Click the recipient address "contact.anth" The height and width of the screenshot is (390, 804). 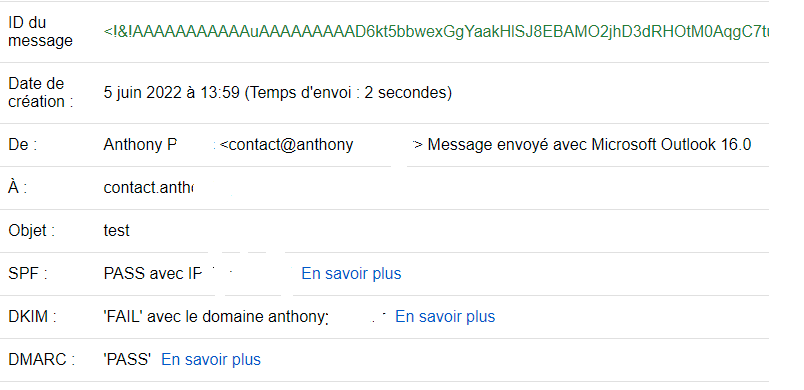coord(148,188)
